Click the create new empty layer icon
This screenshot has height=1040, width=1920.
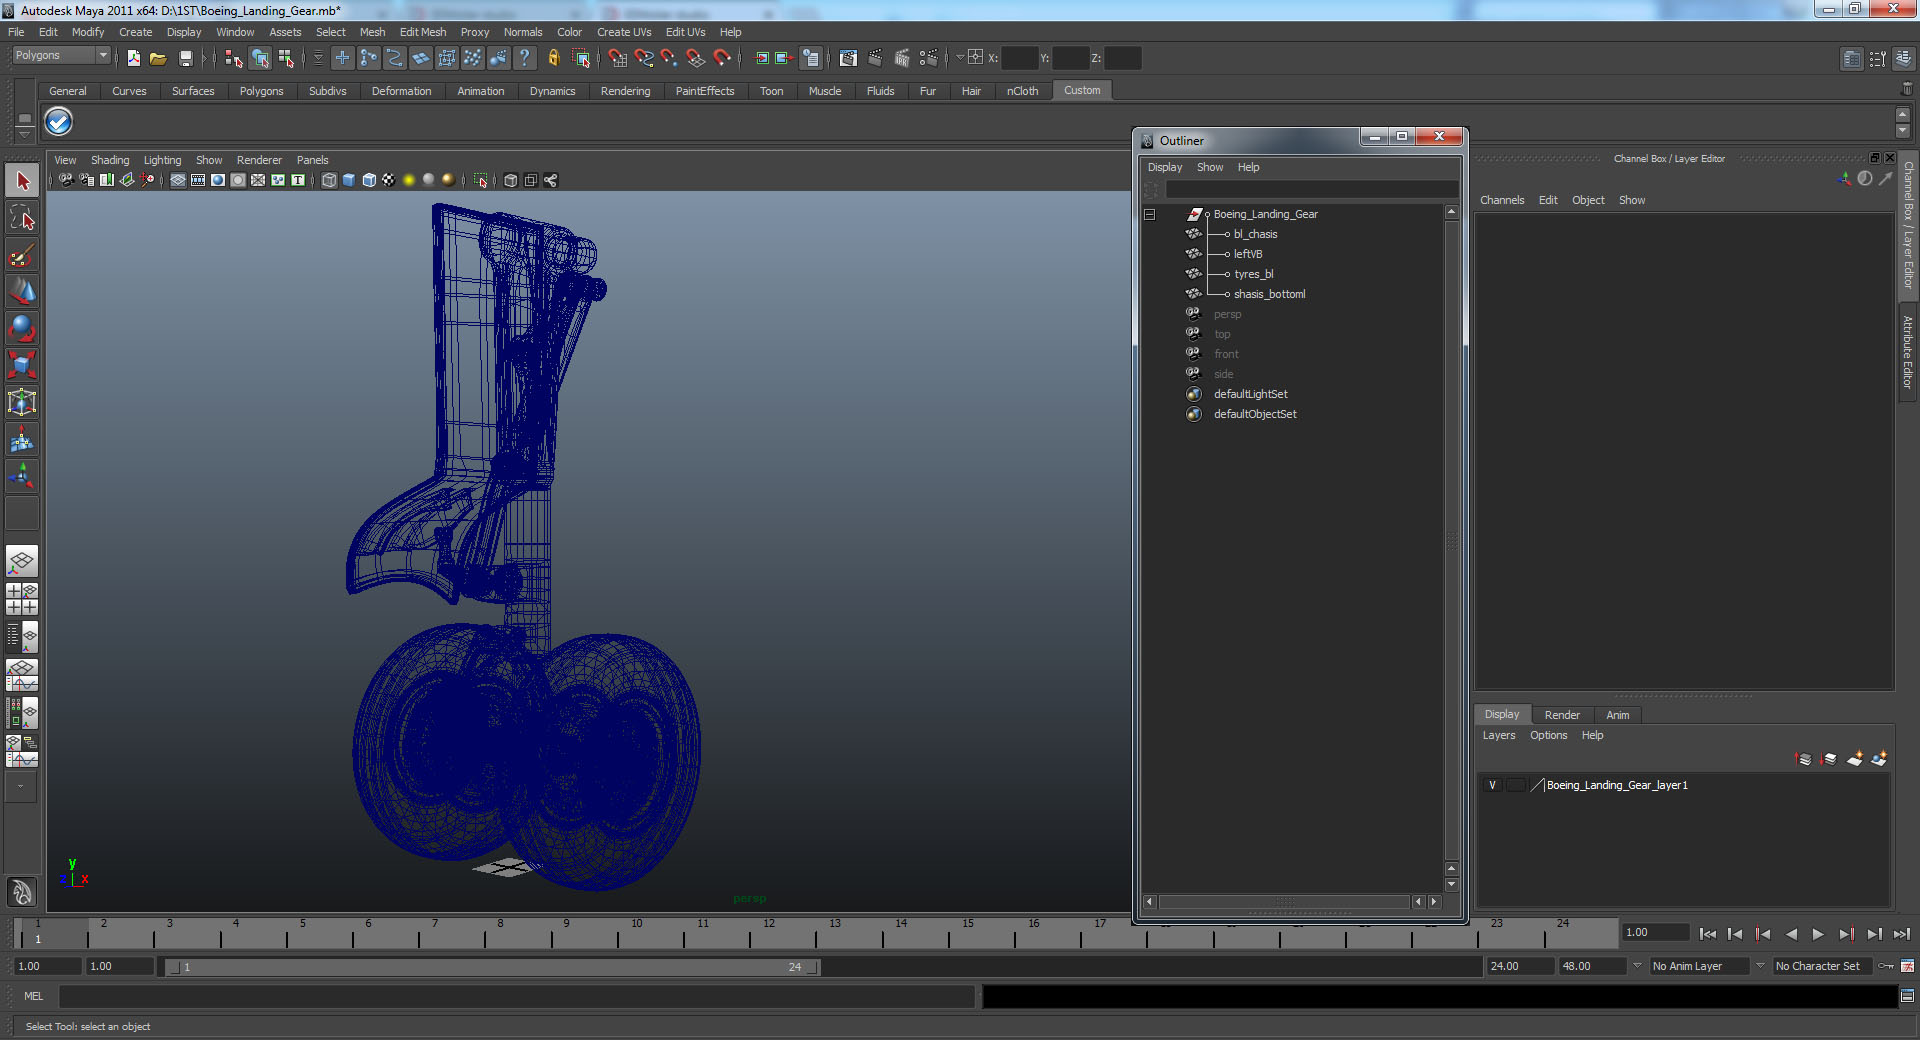click(x=1855, y=759)
